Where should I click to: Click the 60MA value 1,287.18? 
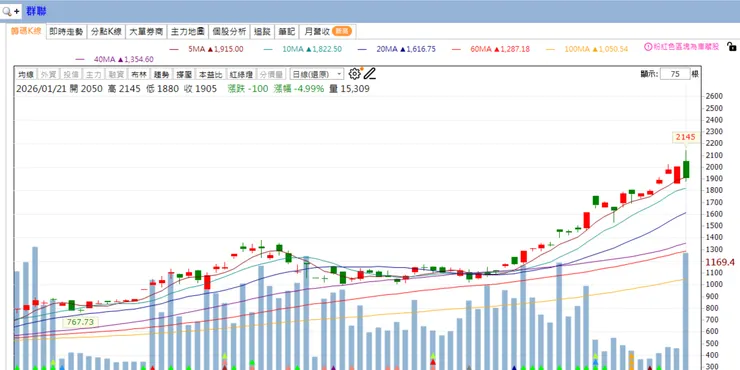tap(514, 49)
